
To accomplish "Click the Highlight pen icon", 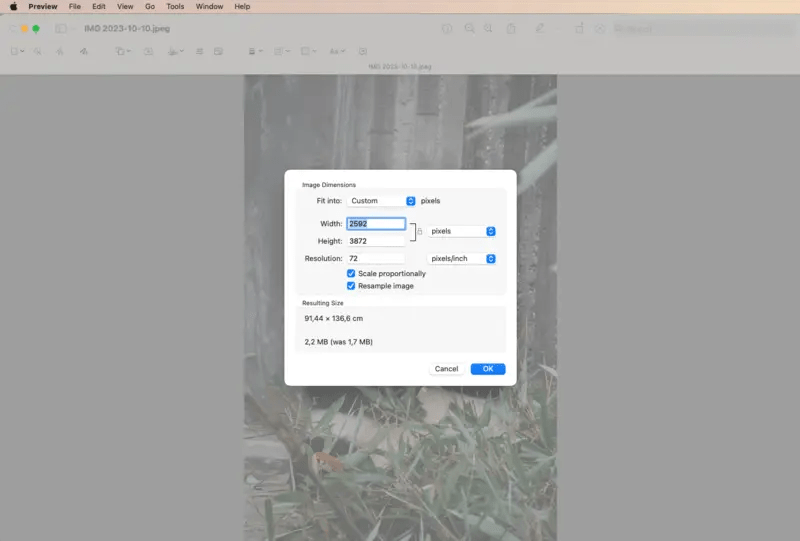I will click(539, 29).
